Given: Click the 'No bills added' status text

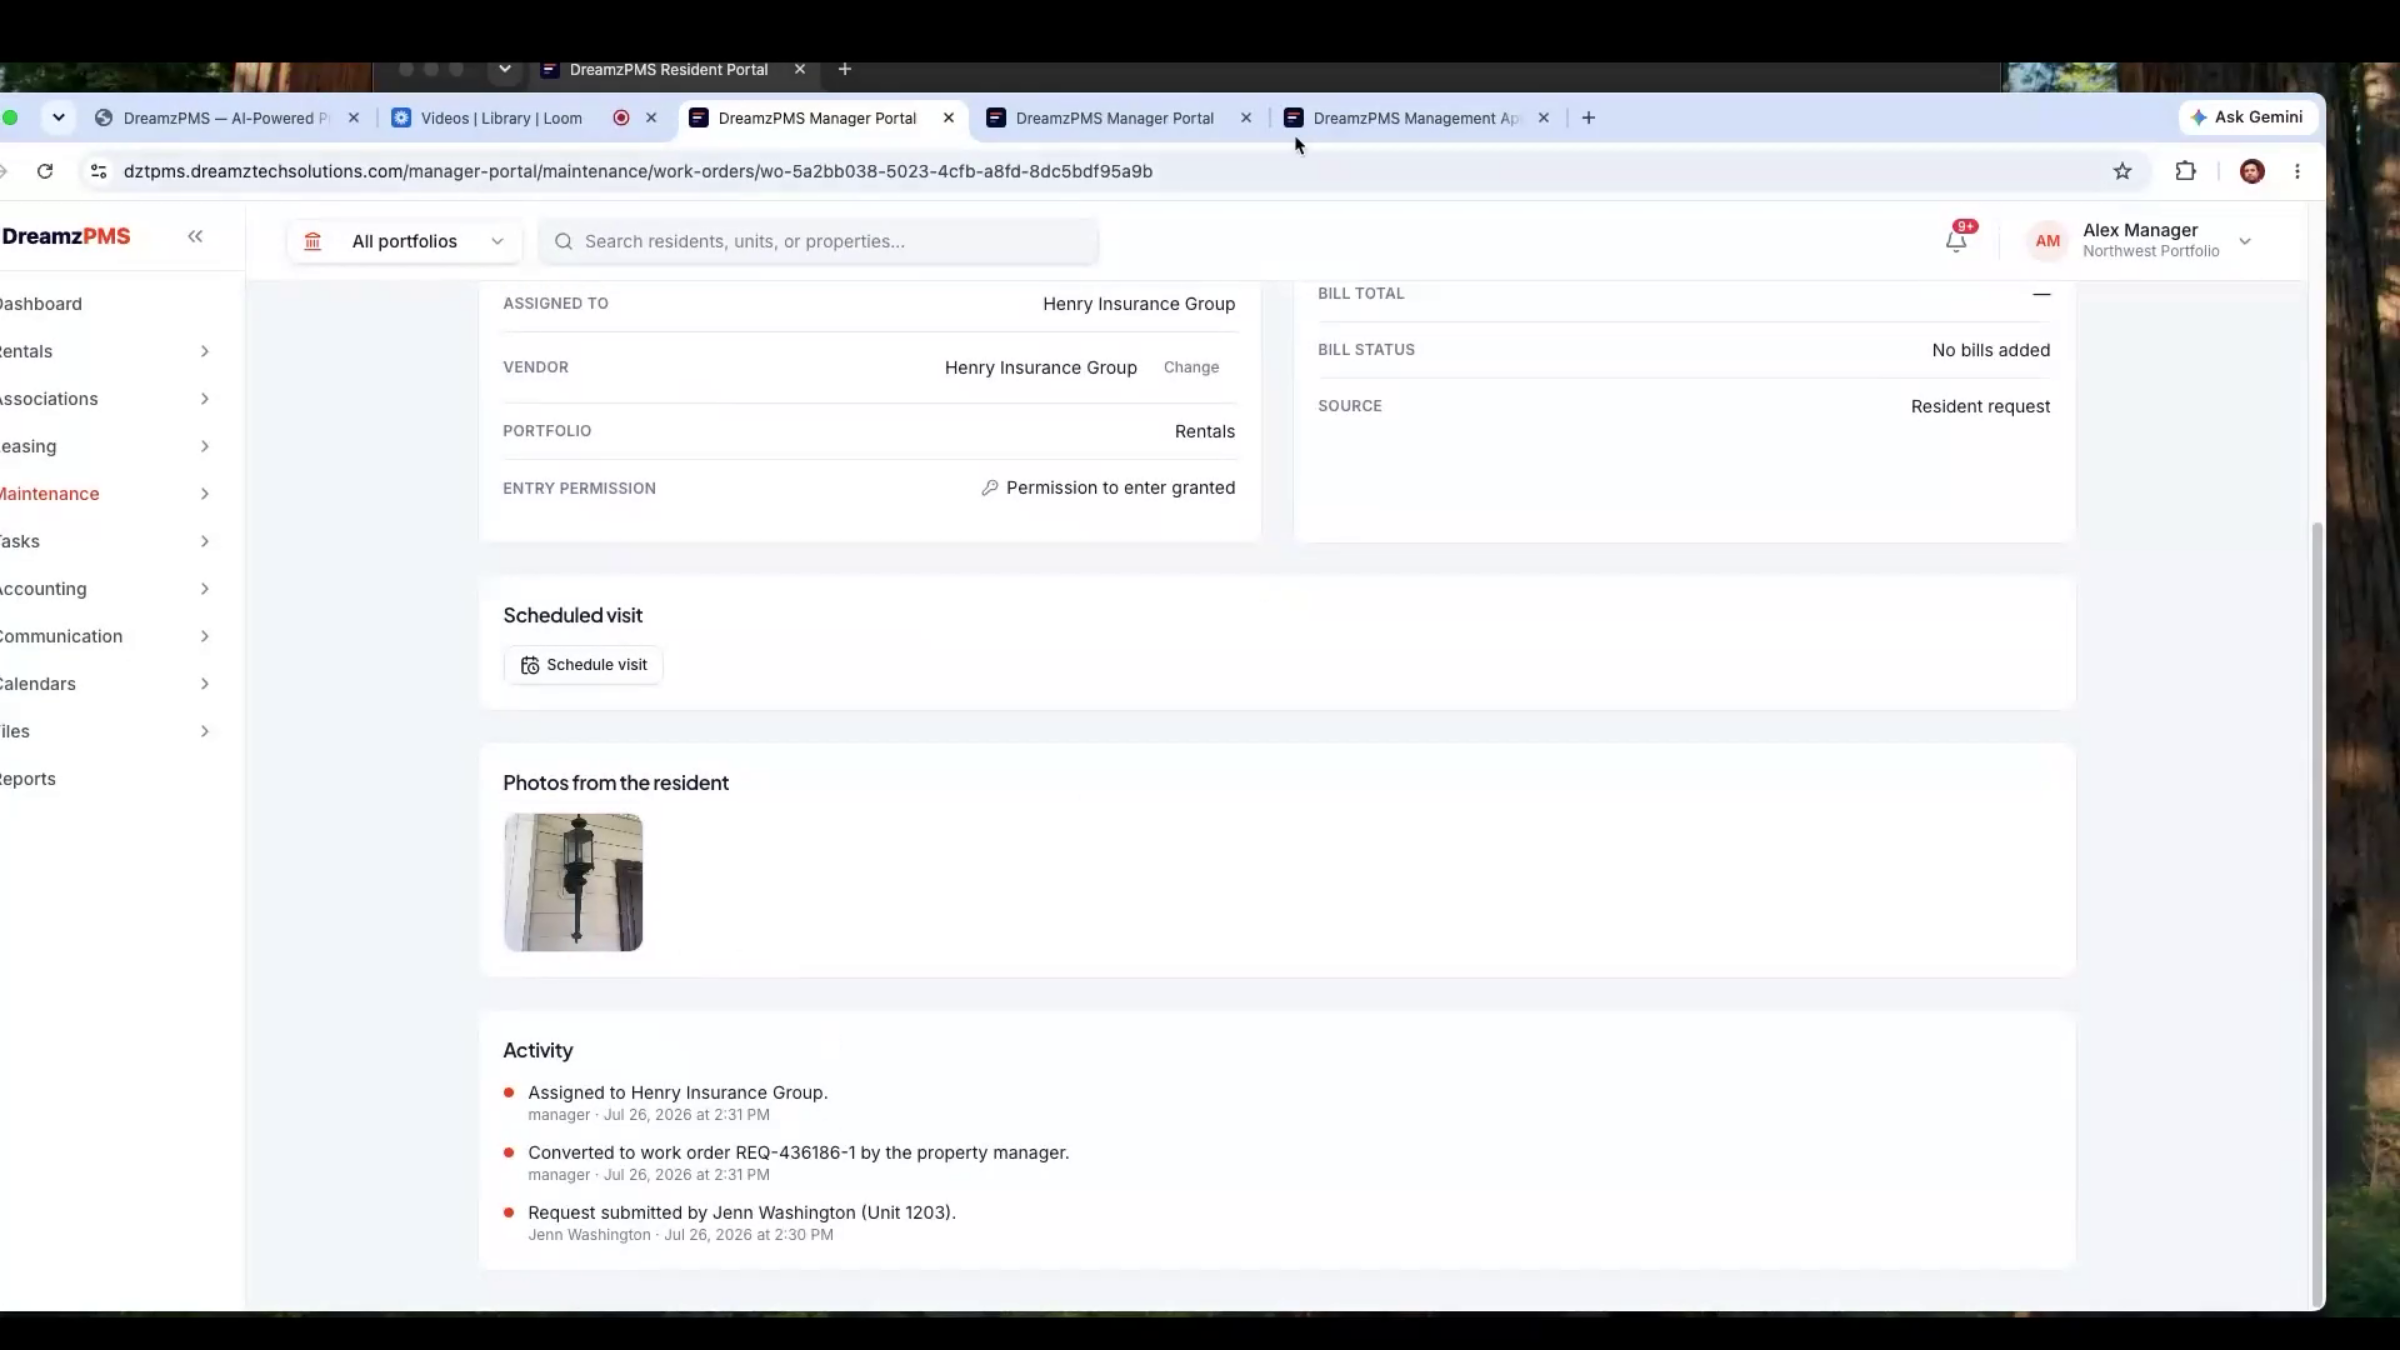Looking at the screenshot, I should click(x=1990, y=350).
